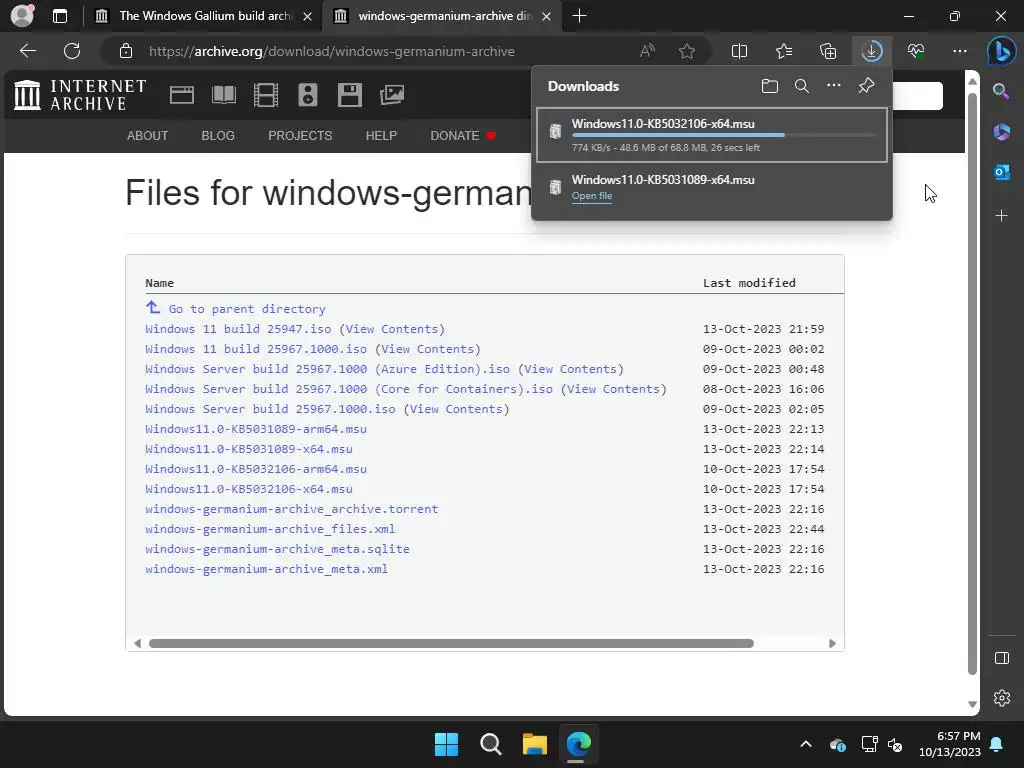Open Internet Archive Web icon
The width and height of the screenshot is (1024, 768).
(x=182, y=95)
